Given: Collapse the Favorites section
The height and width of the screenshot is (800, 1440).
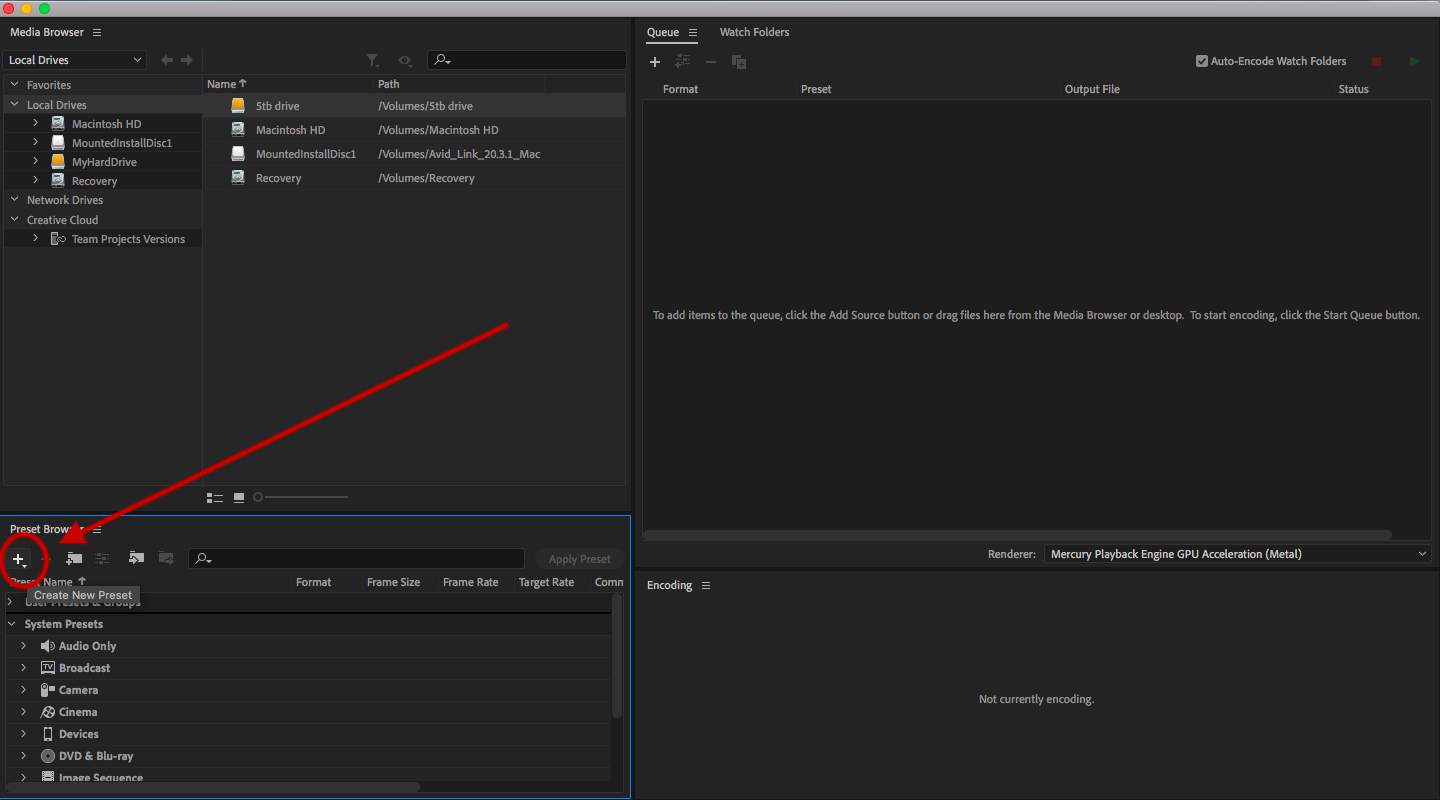Looking at the screenshot, I should [x=15, y=85].
